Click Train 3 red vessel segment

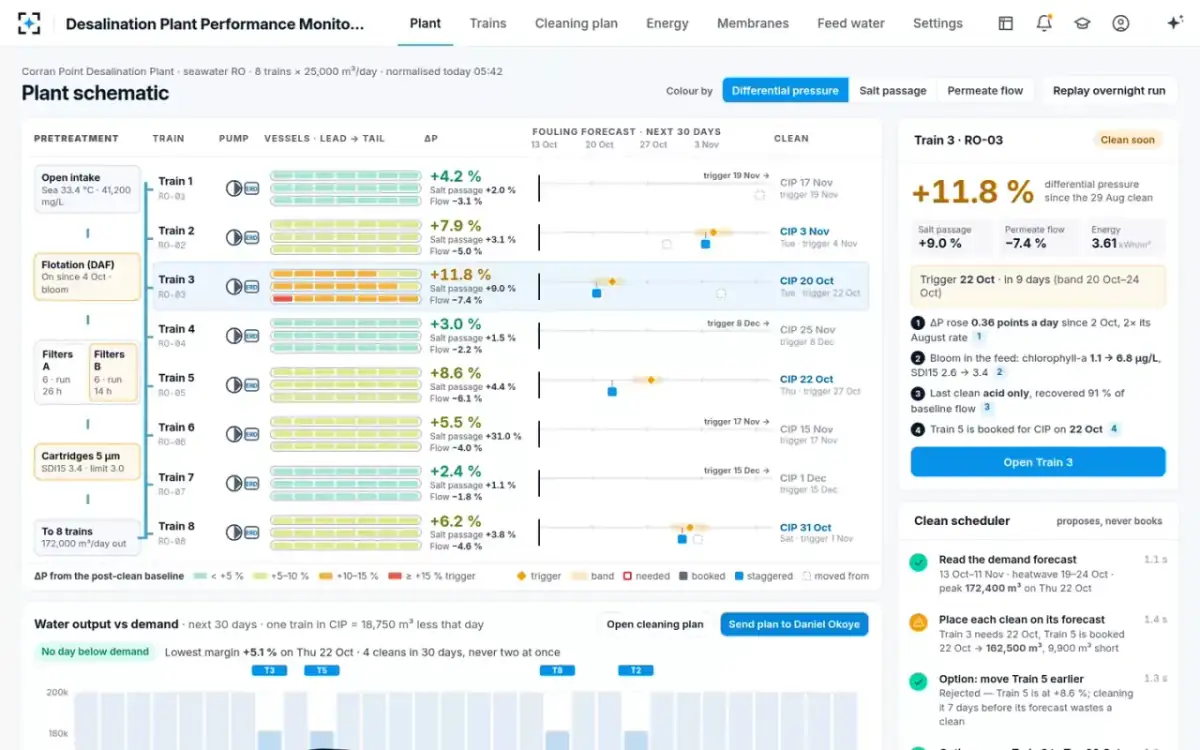[x=281, y=299]
